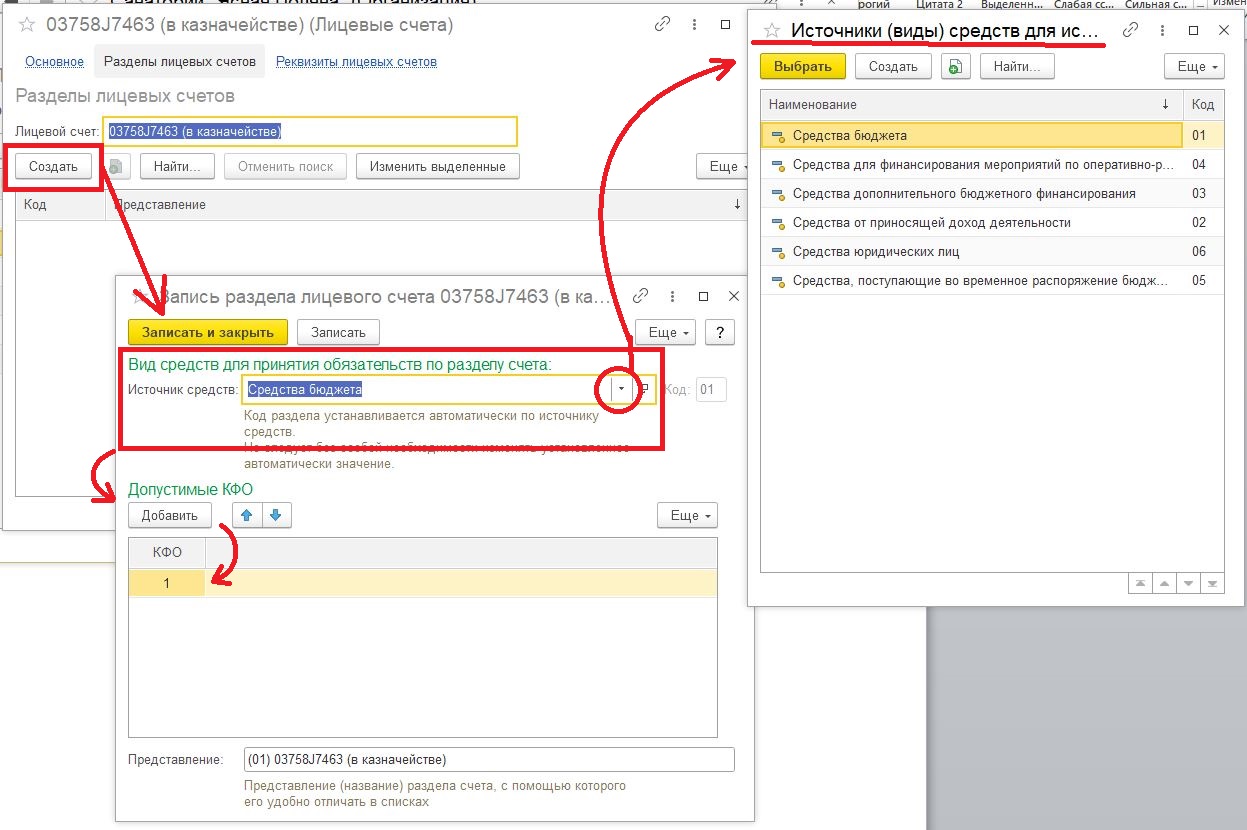Select Средства от приносящей доход деятельности
The width and height of the screenshot is (1247, 830).
click(x=991, y=222)
